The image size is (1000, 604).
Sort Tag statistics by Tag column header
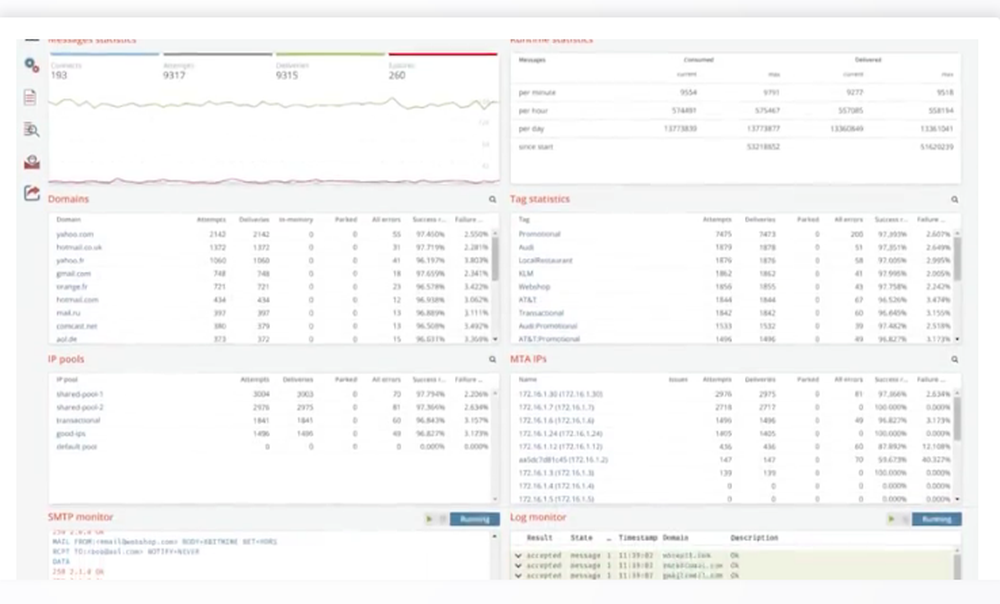coord(524,219)
